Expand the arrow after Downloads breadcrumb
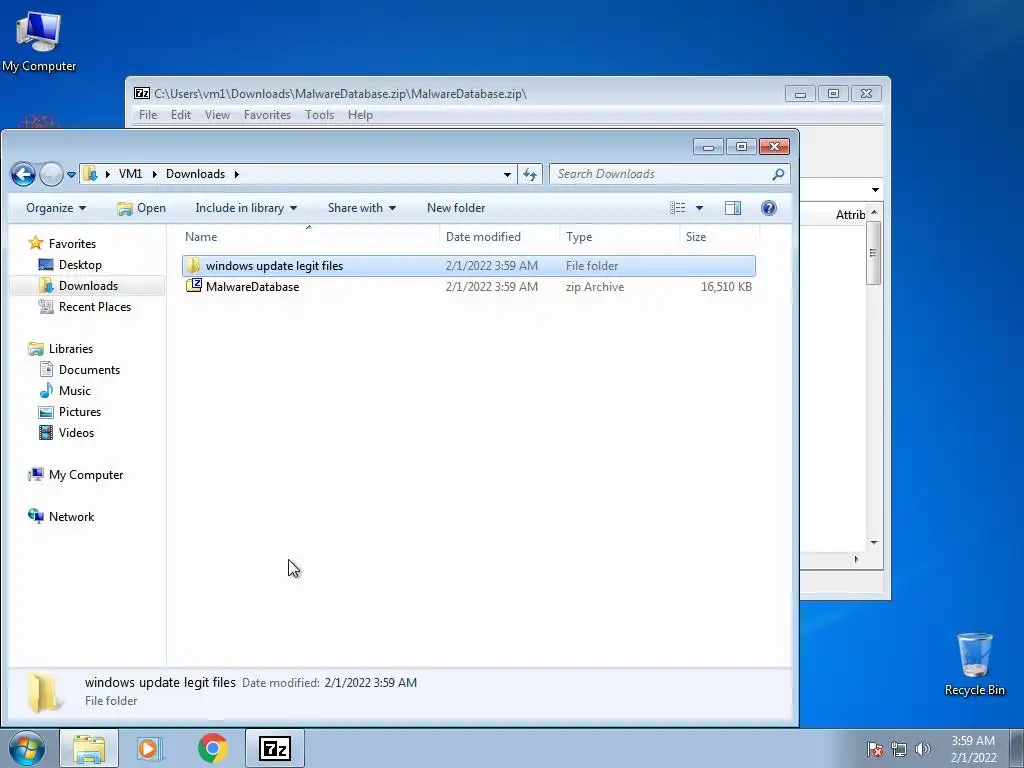This screenshot has height=768, width=1024. [236, 174]
